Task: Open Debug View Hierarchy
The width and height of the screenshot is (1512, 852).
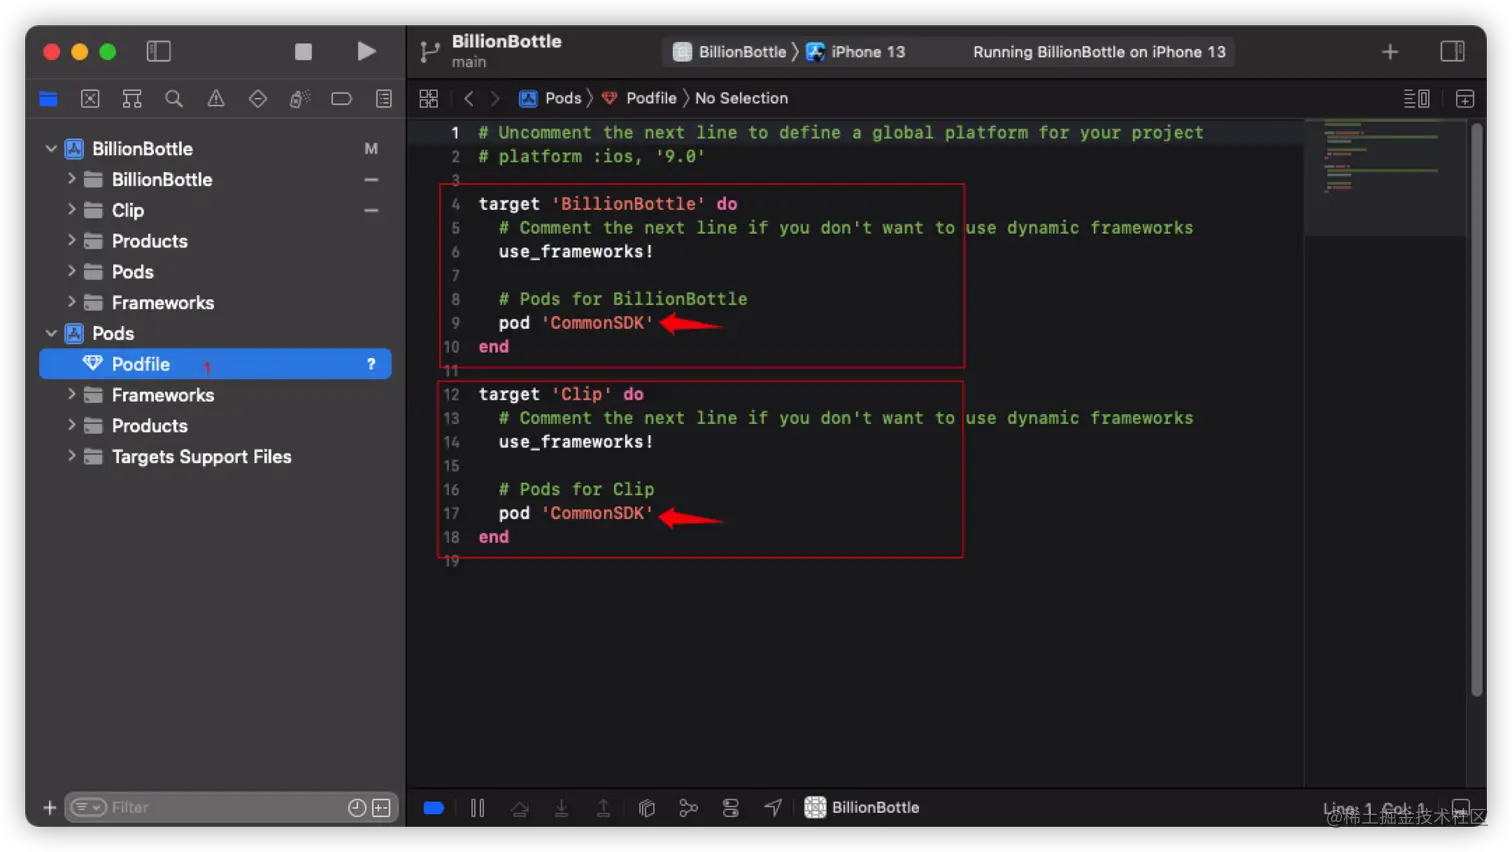Action: point(647,808)
